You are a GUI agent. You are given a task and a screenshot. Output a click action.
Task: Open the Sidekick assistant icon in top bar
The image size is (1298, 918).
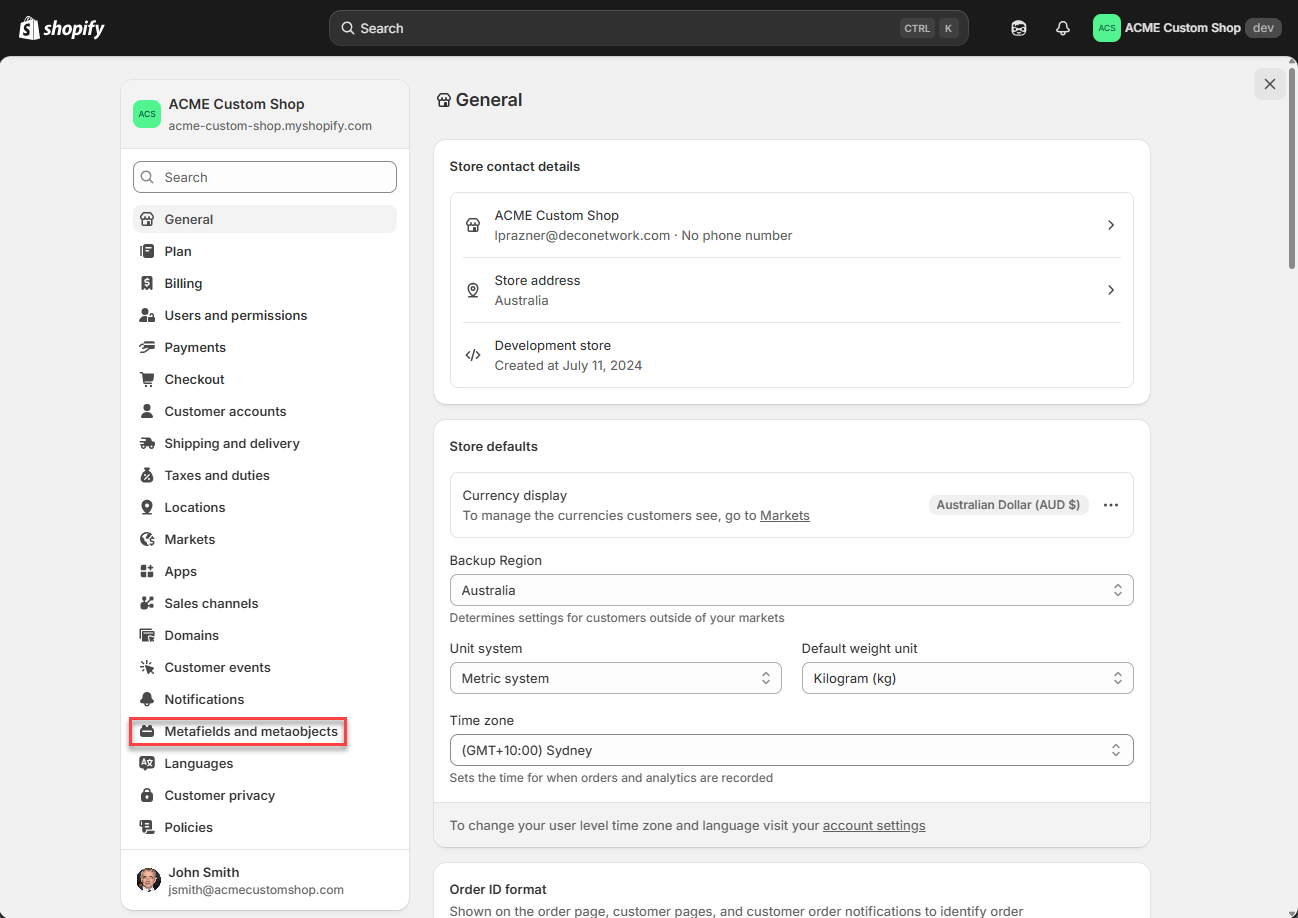click(1019, 28)
